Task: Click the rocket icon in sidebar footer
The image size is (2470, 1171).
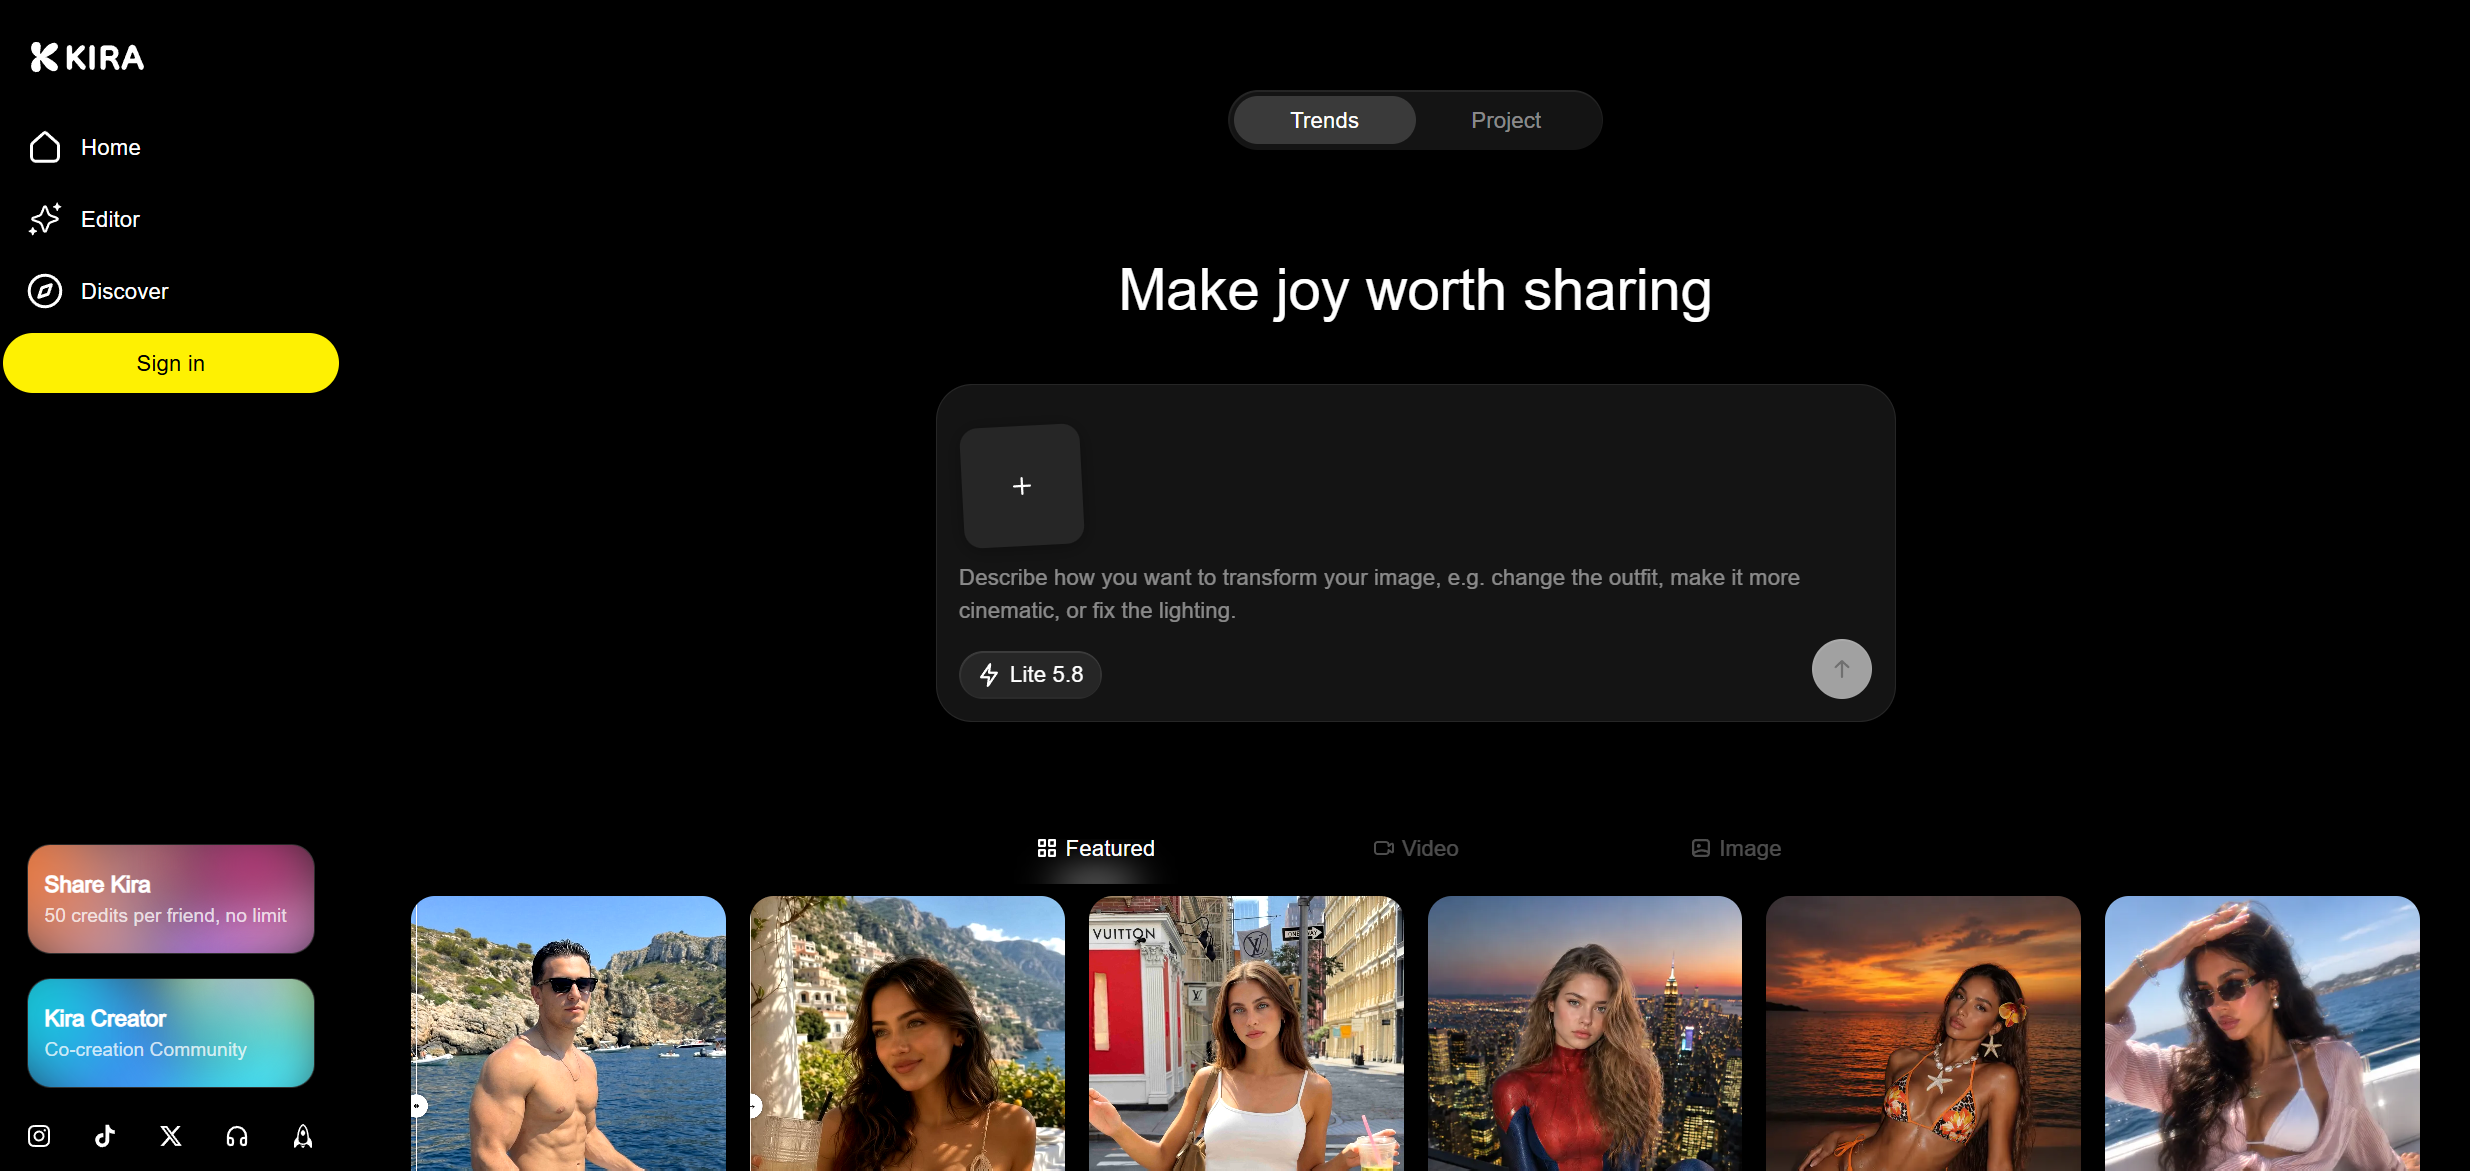Action: (303, 1136)
